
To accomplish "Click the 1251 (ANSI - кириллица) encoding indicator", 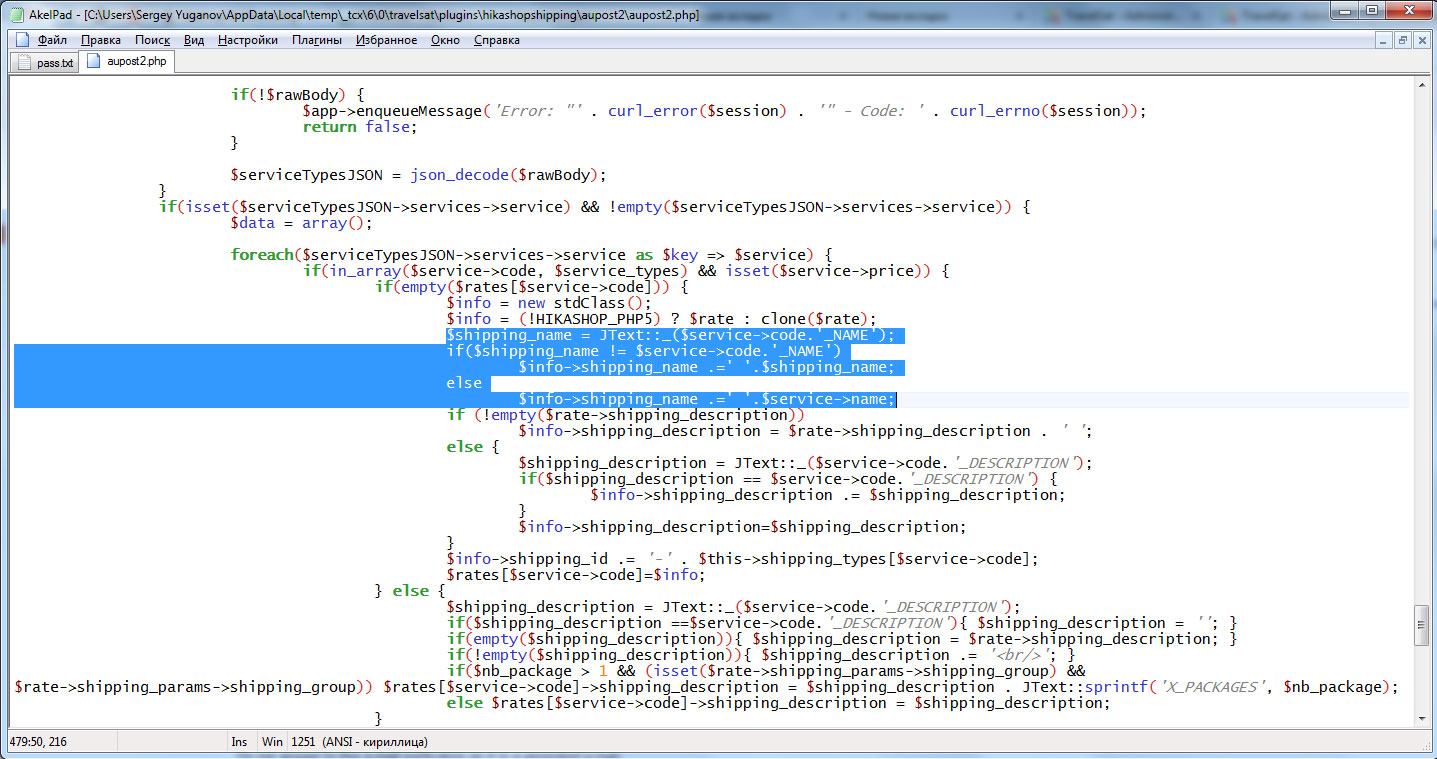I will pyautogui.click(x=359, y=742).
